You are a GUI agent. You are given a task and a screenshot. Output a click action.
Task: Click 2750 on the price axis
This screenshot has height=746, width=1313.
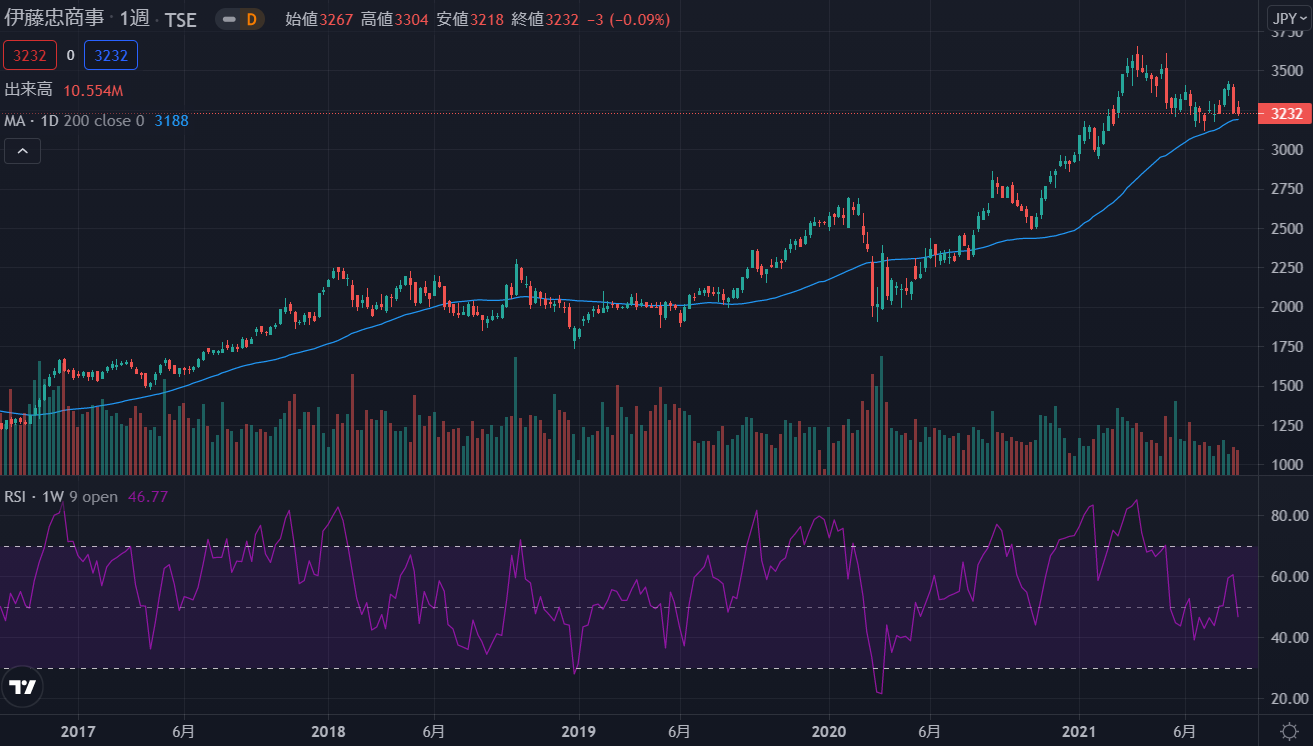(x=1287, y=189)
